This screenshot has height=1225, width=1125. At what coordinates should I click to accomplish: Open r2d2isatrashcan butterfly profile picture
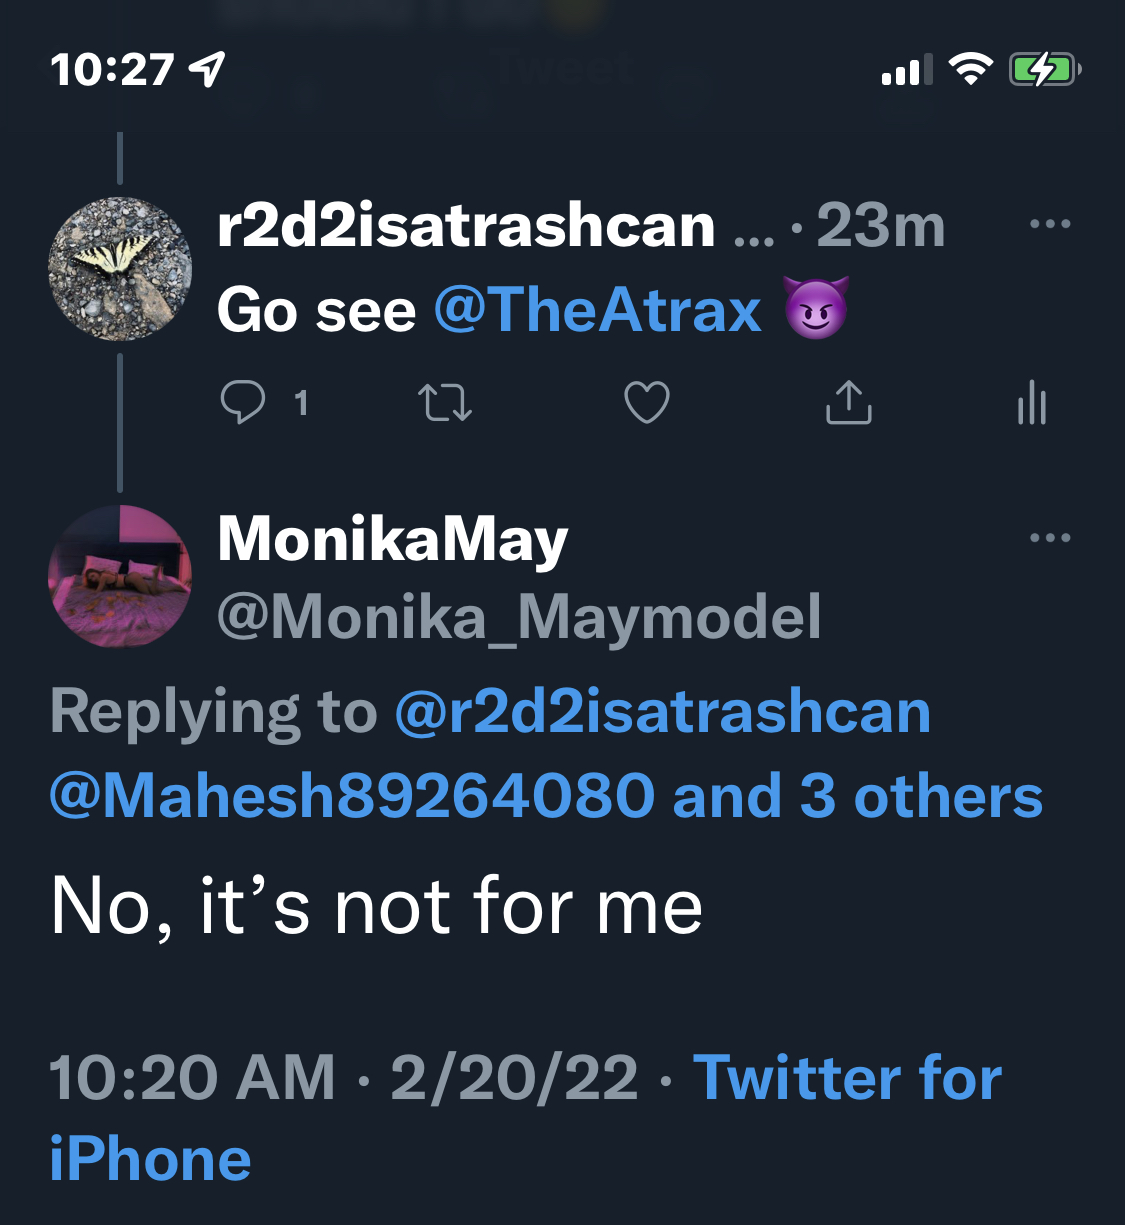coord(120,268)
